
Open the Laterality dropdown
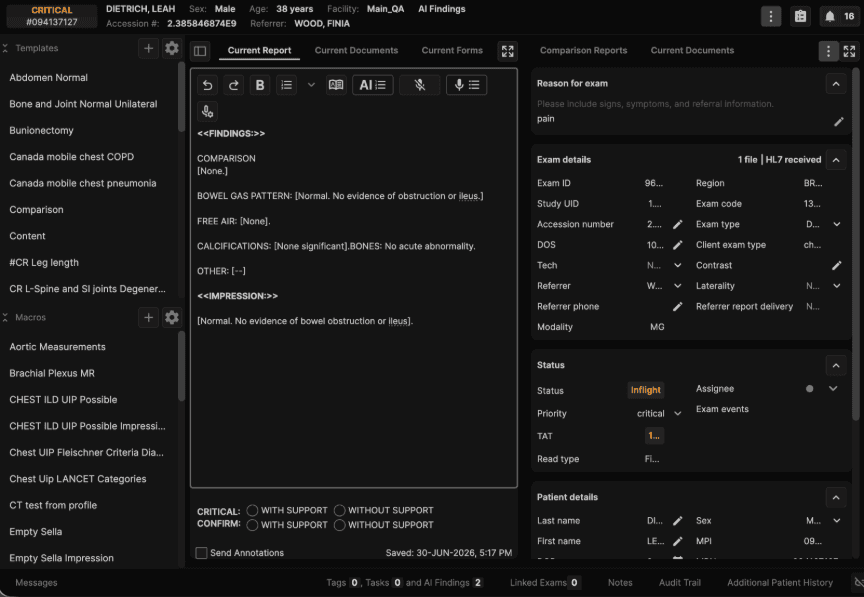click(x=837, y=286)
